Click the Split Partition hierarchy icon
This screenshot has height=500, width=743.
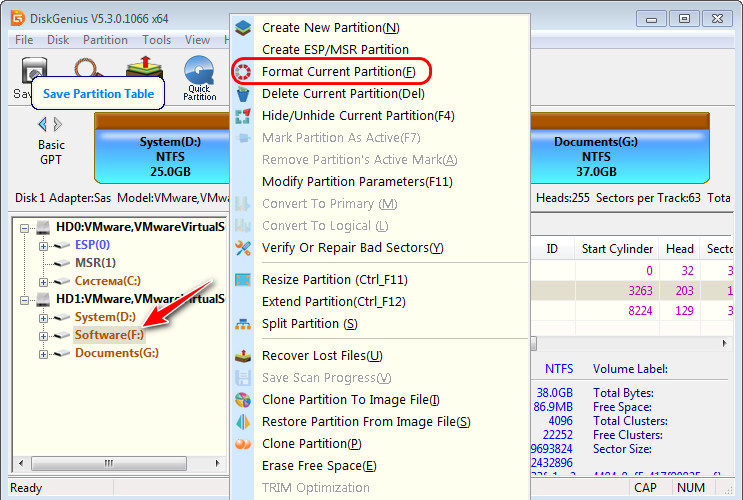pos(243,324)
